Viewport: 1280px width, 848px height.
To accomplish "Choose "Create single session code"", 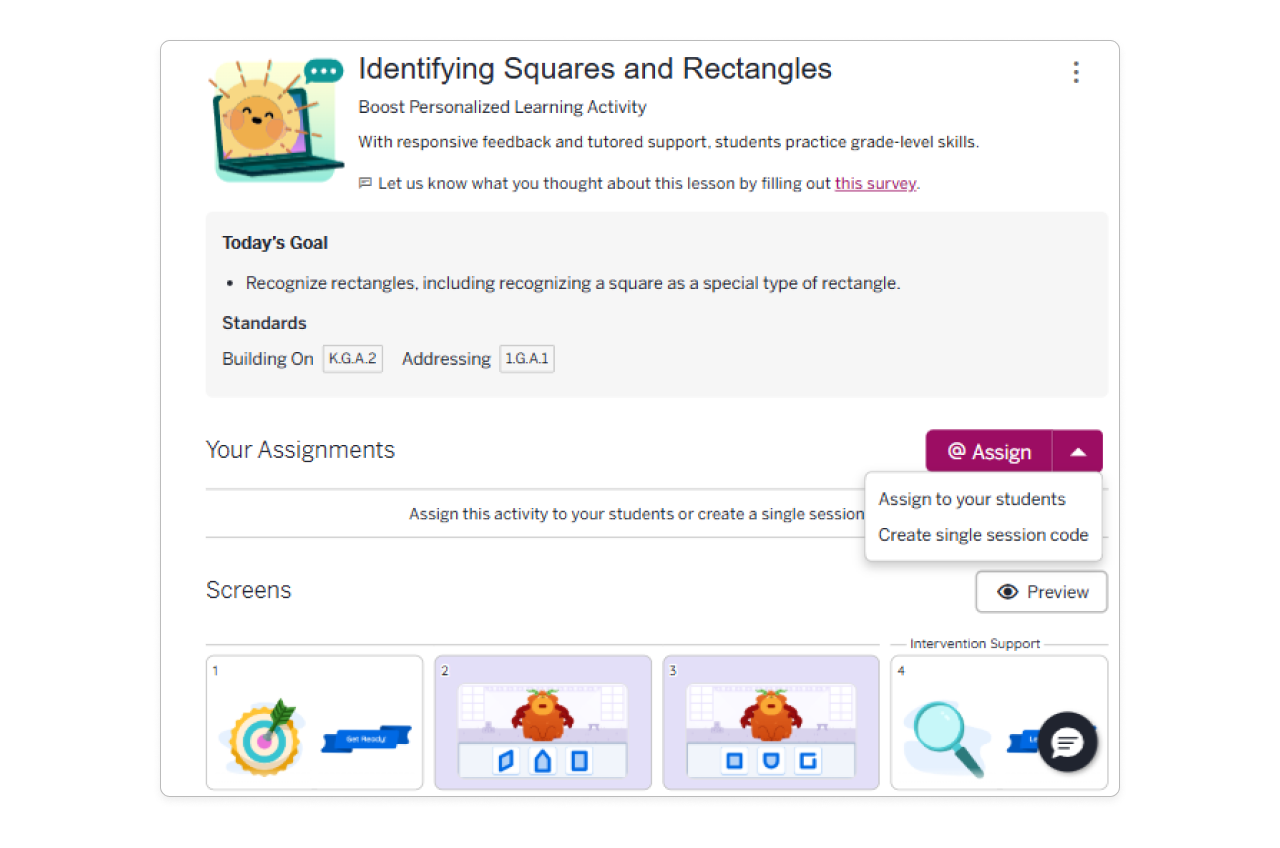I will [x=983, y=535].
